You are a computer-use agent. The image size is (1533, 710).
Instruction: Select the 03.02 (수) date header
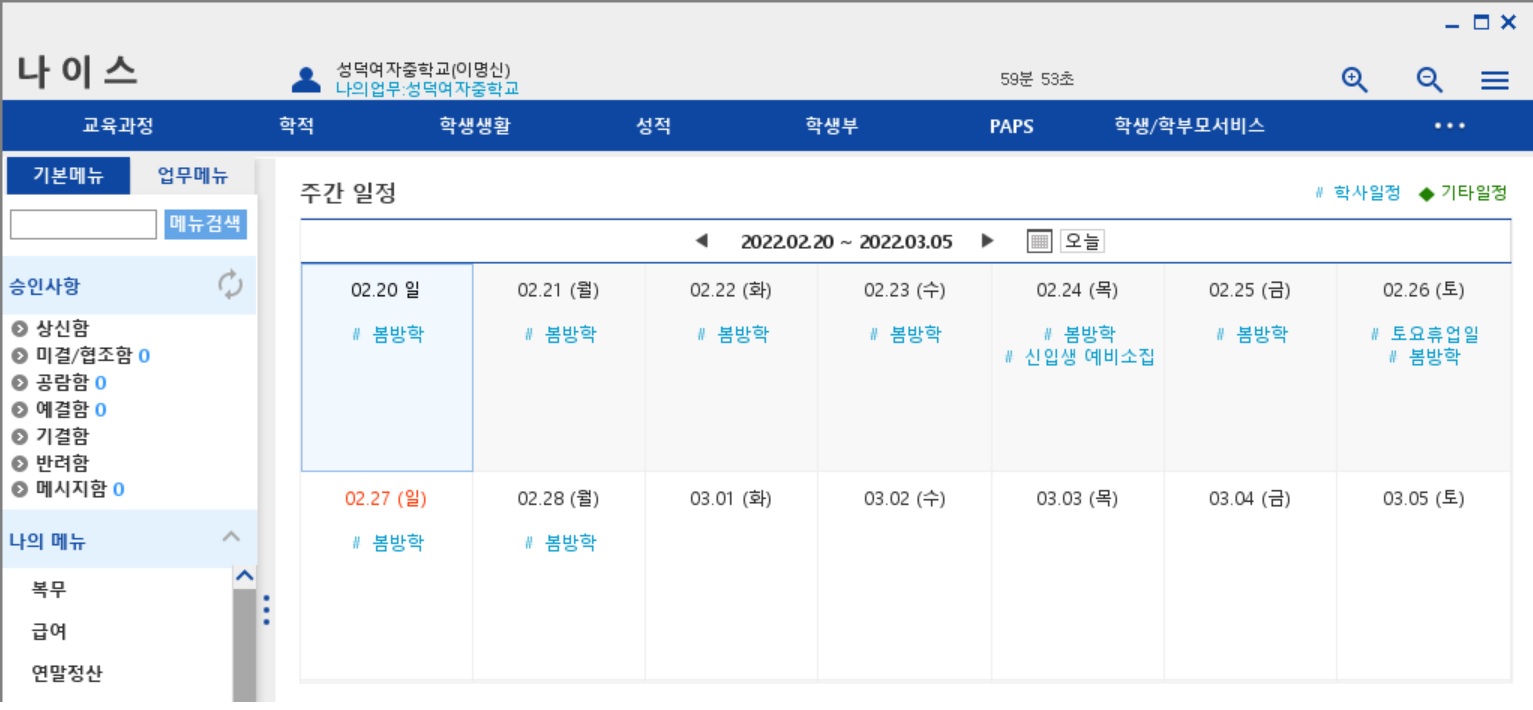[904, 498]
